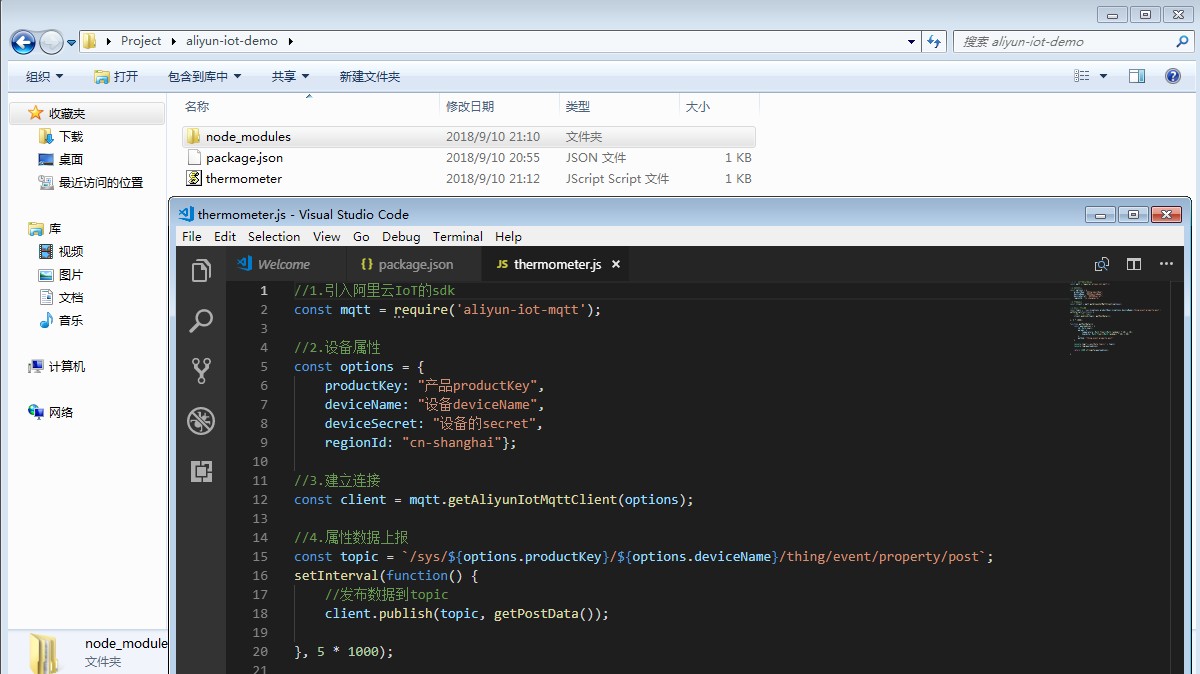The width and height of the screenshot is (1200, 674).
Task: Open the VS Code Debug view icon
Action: pyautogui.click(x=201, y=421)
